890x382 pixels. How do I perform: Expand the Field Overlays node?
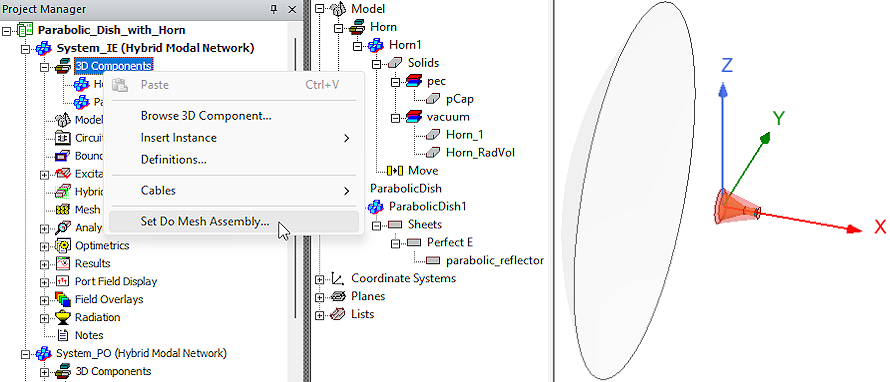click(x=44, y=300)
